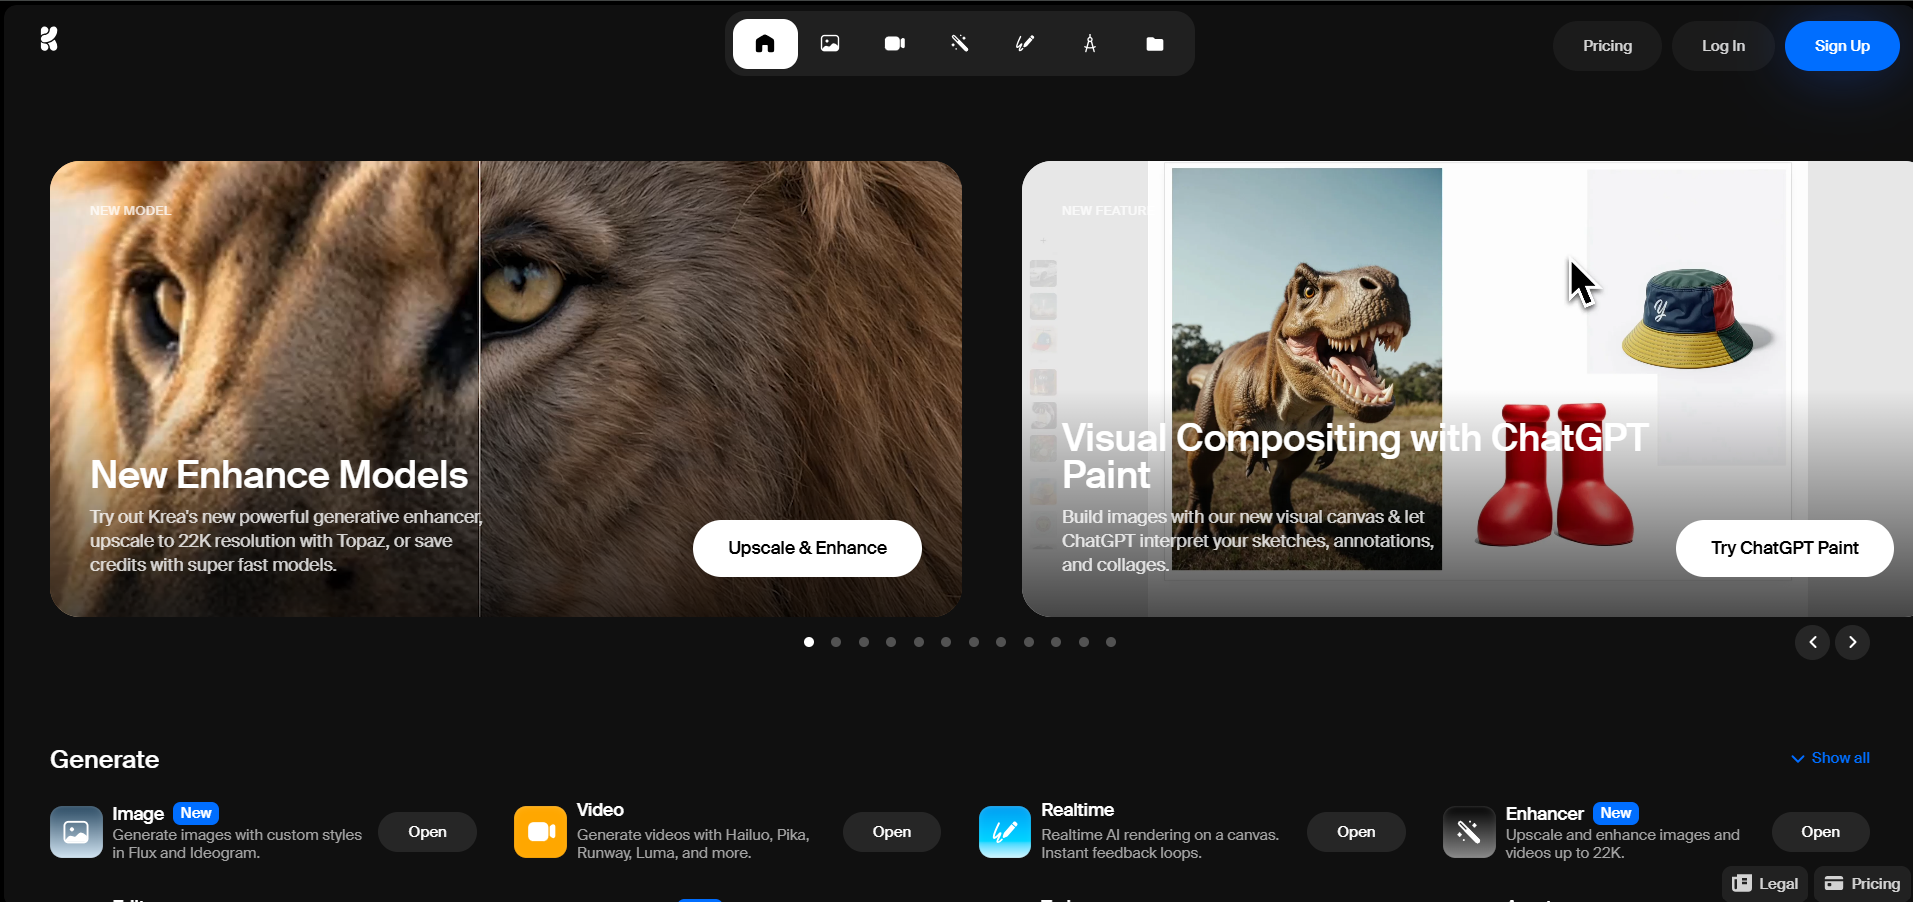Image resolution: width=1913 pixels, height=902 pixels.
Task: Select the last carousel dot indicator
Action: tap(1111, 642)
